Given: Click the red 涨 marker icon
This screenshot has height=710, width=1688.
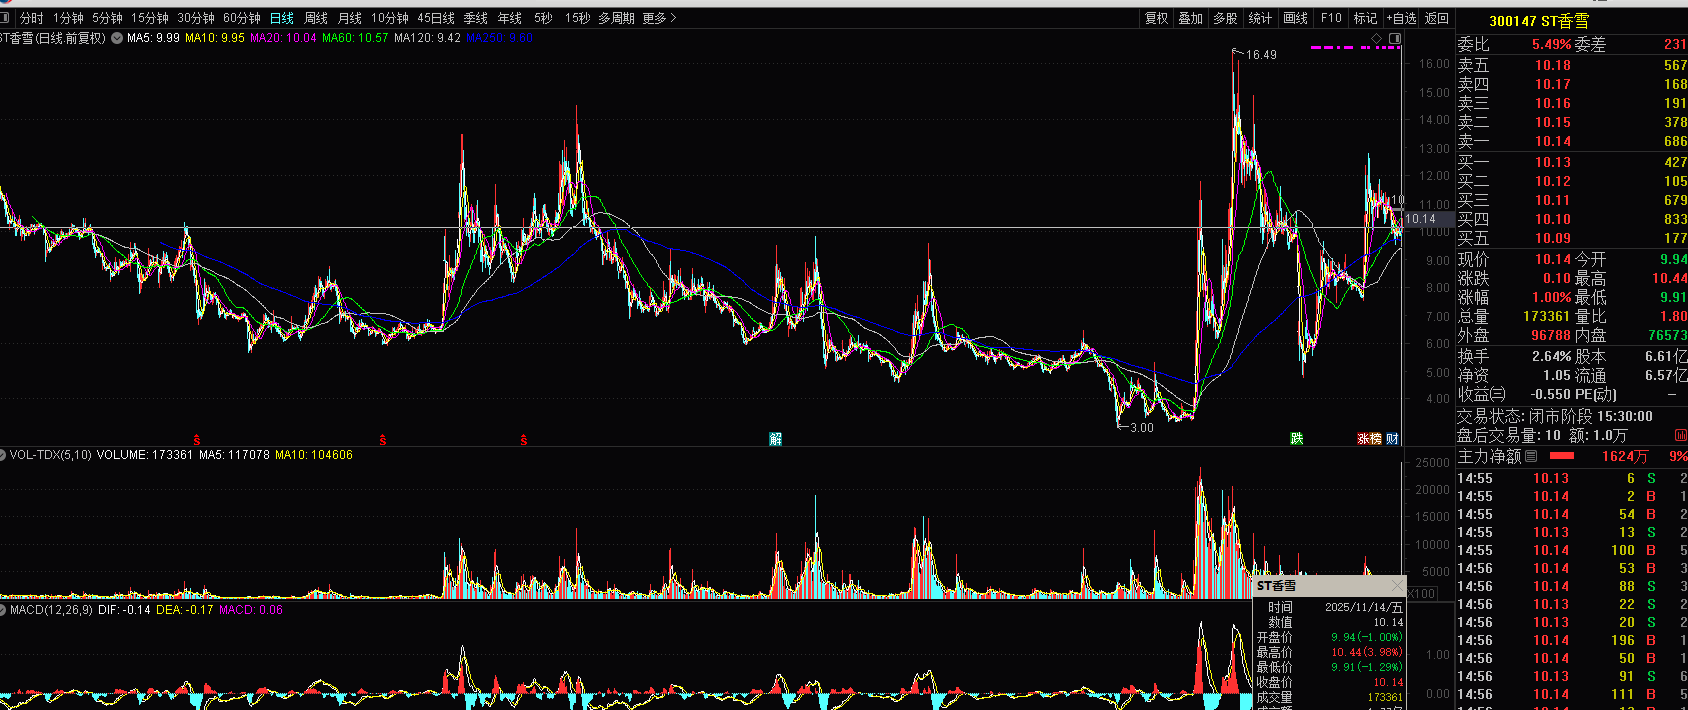Looking at the screenshot, I should click(x=1363, y=439).
